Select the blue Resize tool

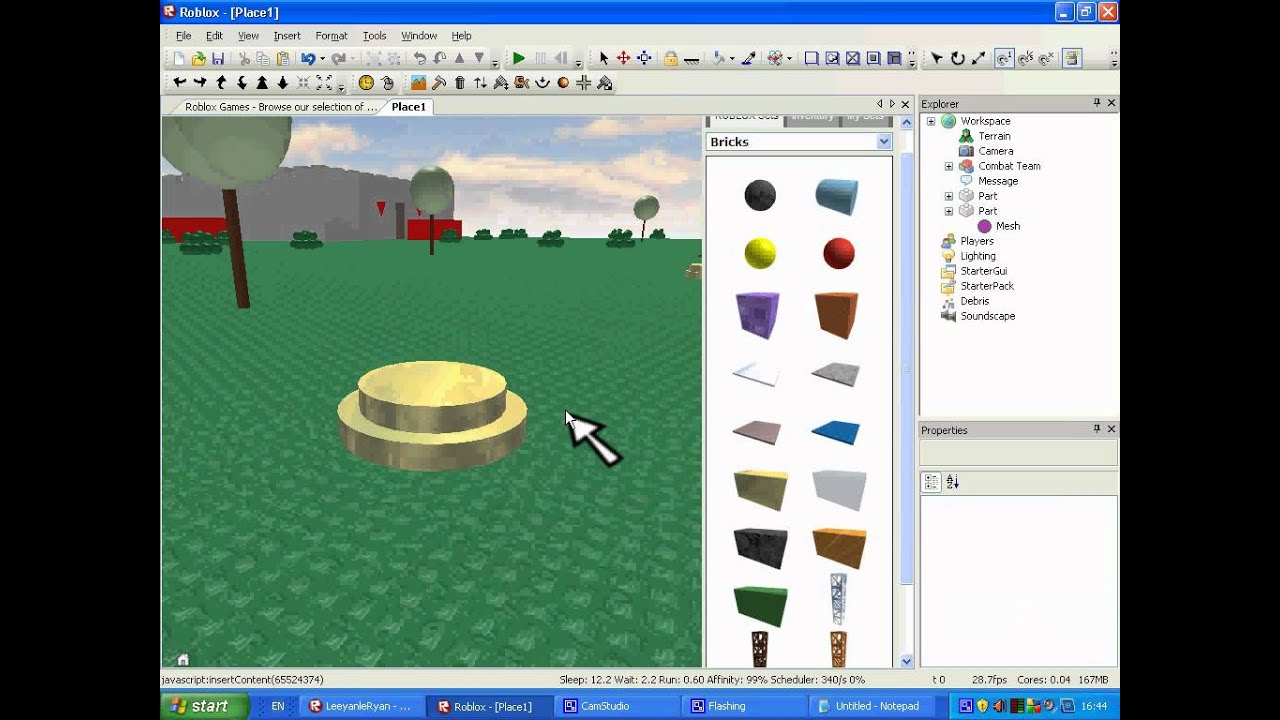point(644,59)
